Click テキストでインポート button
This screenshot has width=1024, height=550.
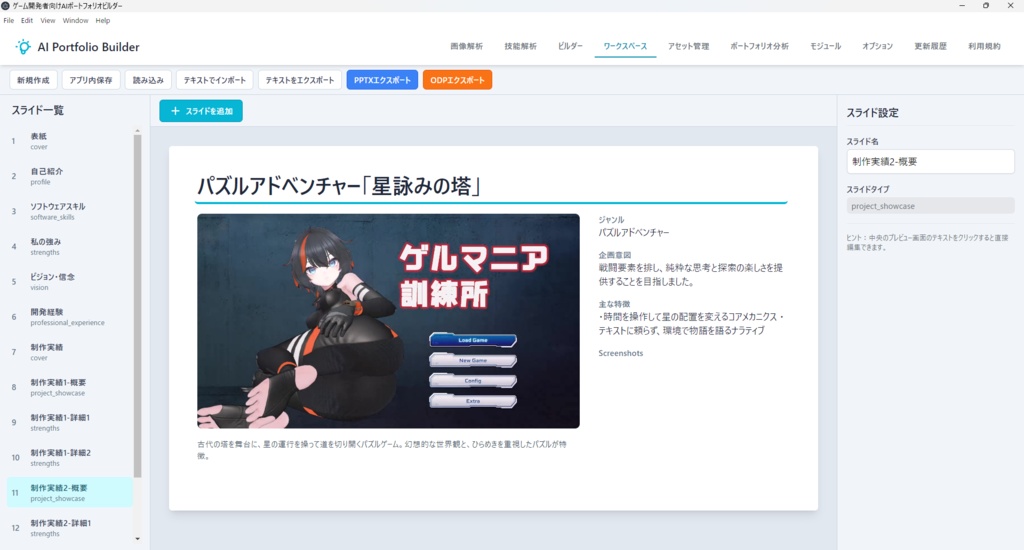(x=215, y=80)
